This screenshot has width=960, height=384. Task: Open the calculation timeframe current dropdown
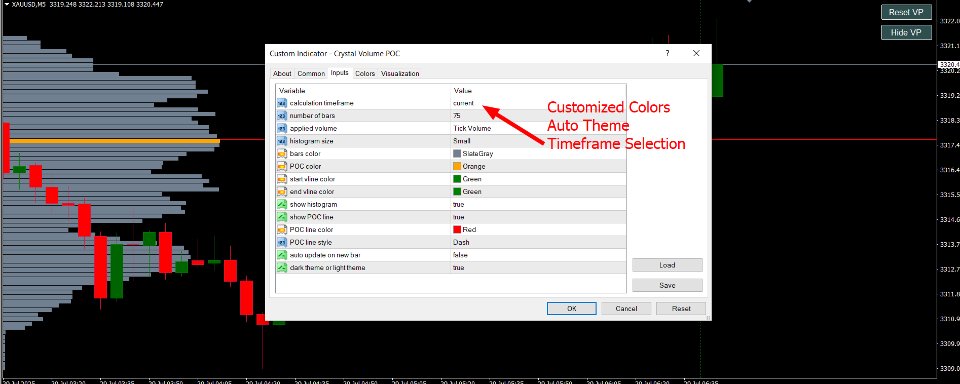(538, 103)
